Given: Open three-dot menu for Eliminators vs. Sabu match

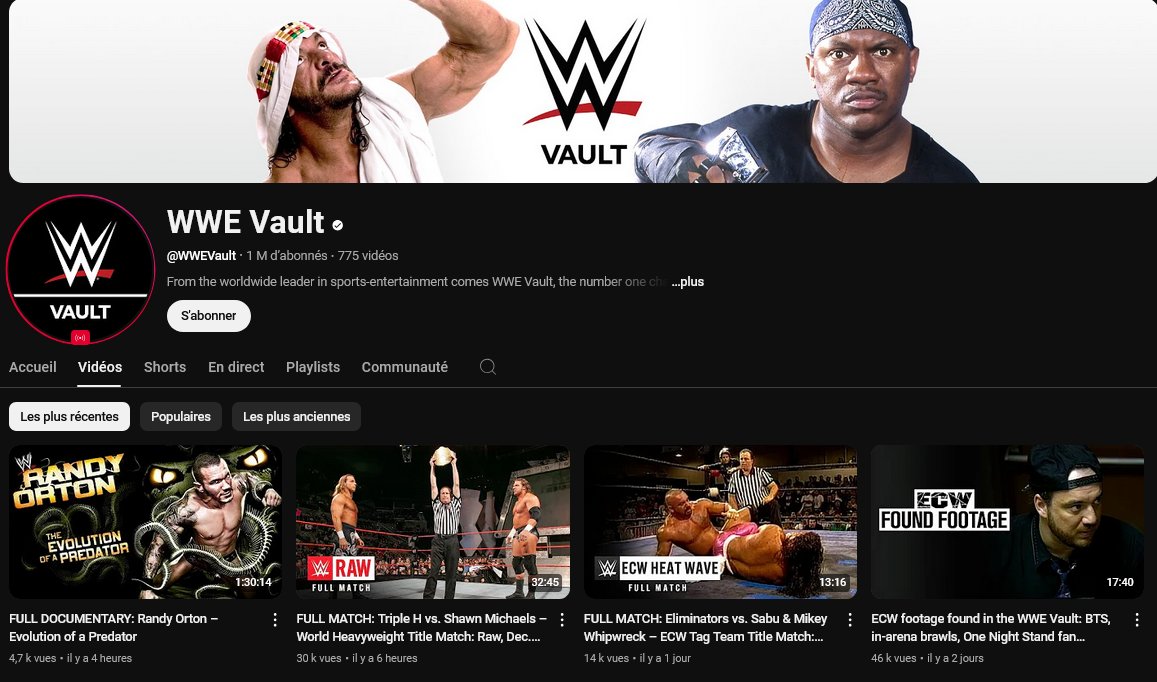Looking at the screenshot, I should click(849, 619).
